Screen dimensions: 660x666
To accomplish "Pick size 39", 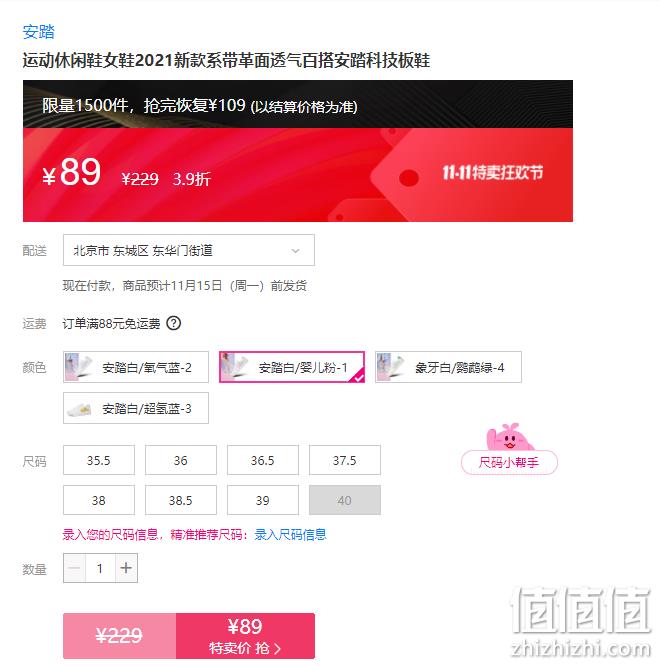I will point(263,500).
